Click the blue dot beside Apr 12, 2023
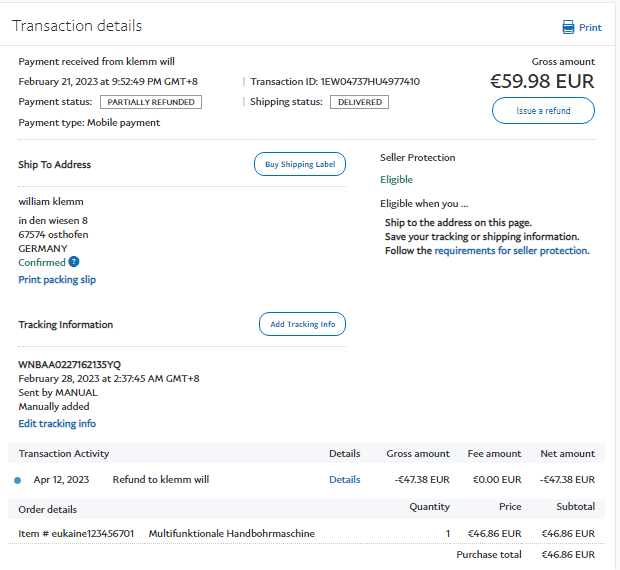The width and height of the screenshot is (620, 570). [x=18, y=480]
